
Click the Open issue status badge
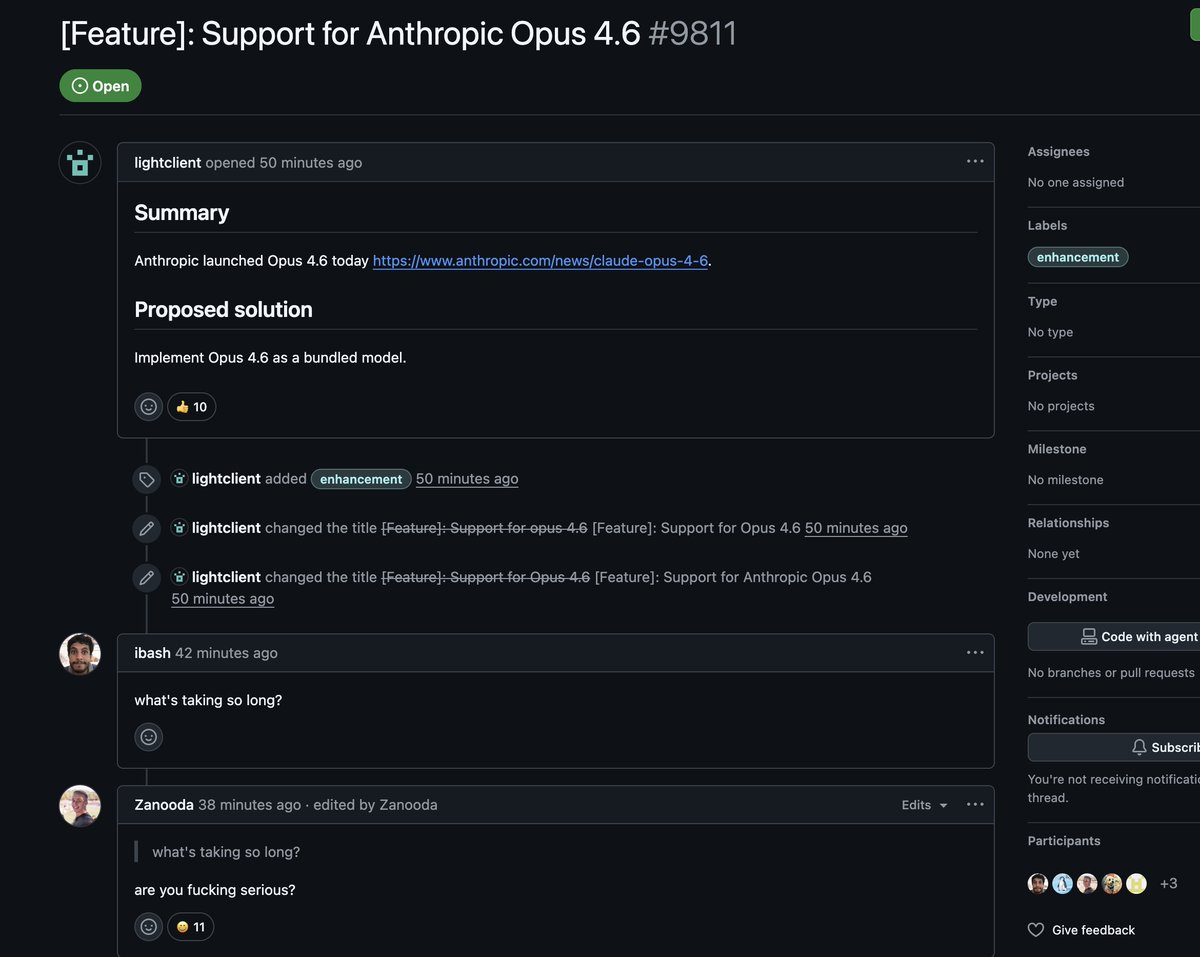pos(100,86)
